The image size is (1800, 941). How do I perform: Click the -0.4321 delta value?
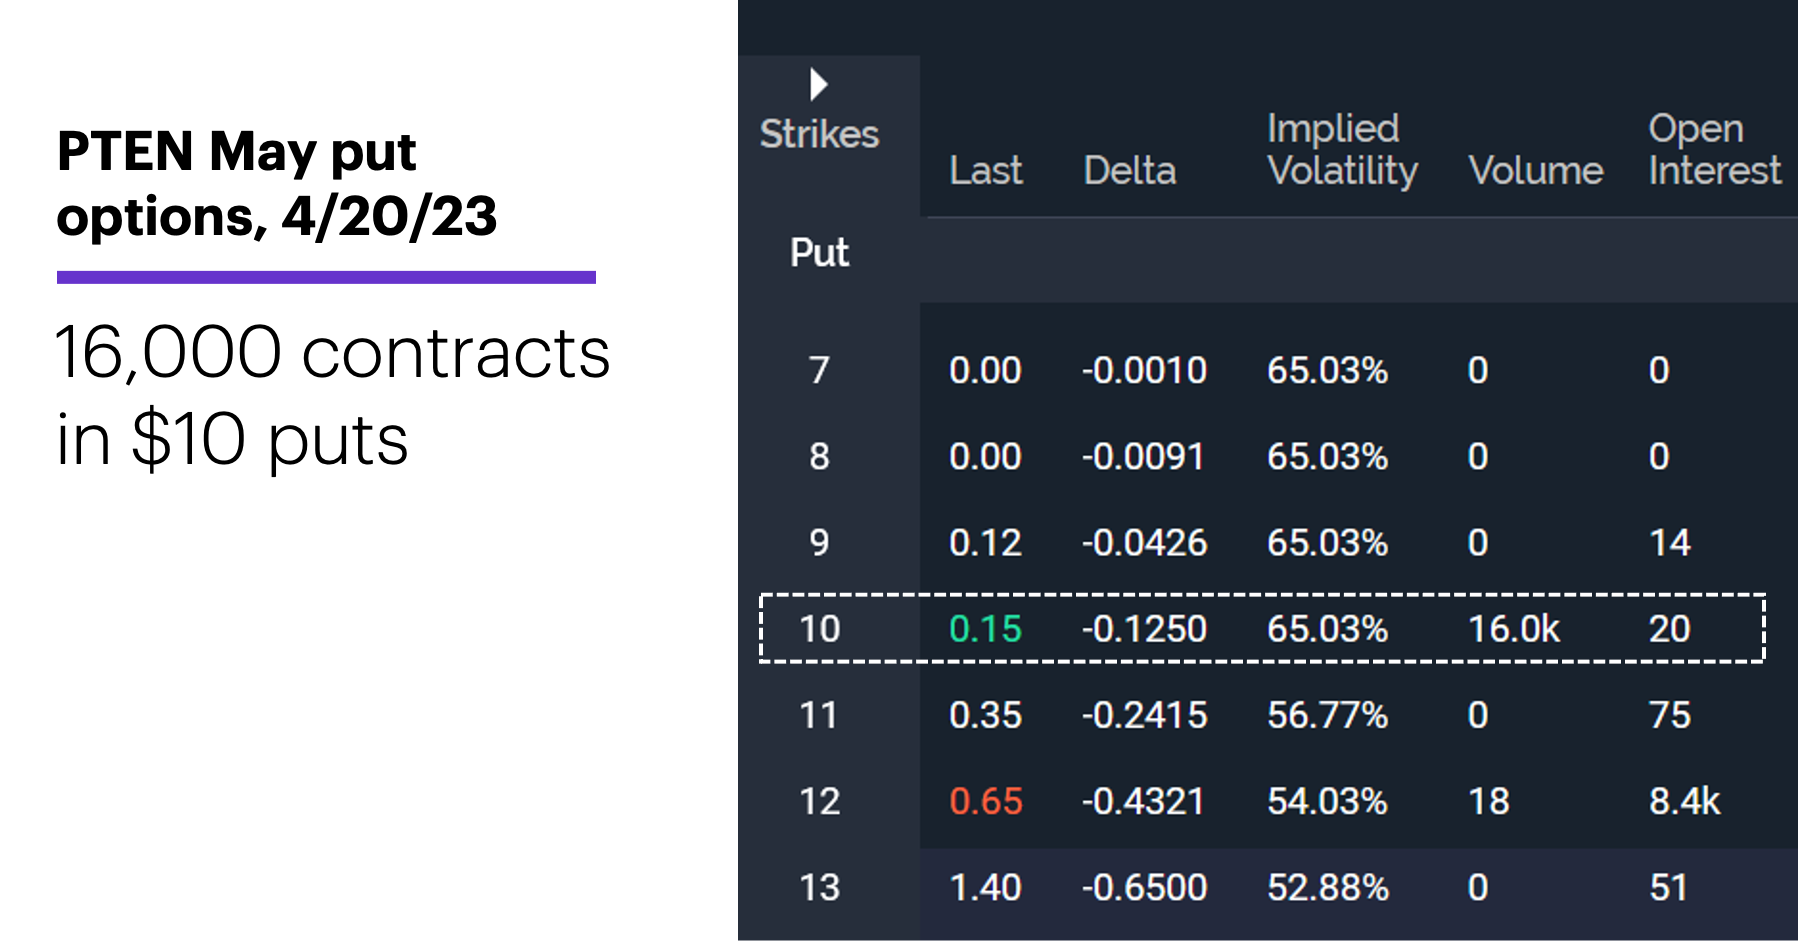pyautogui.click(x=1143, y=801)
